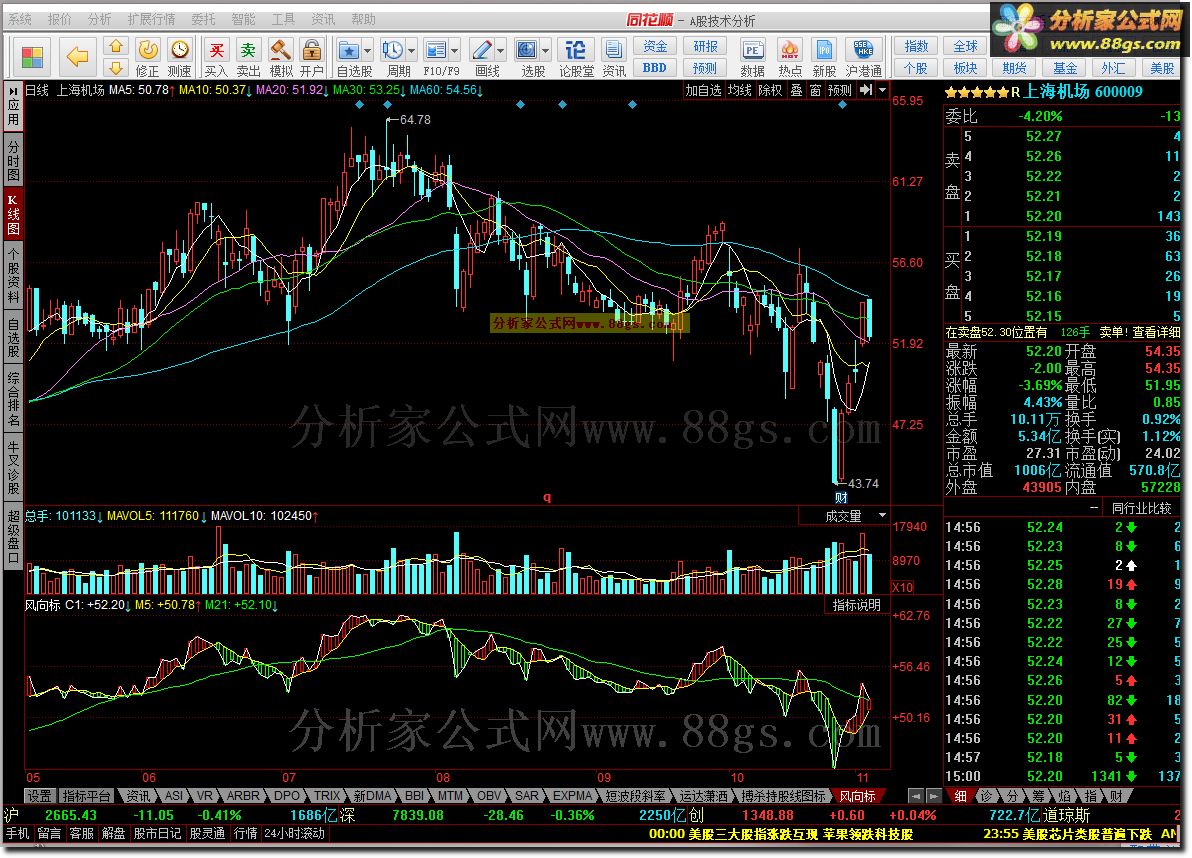Select the OBV indicator tab
Viewport: 1192px width, 858px height.
489,796
